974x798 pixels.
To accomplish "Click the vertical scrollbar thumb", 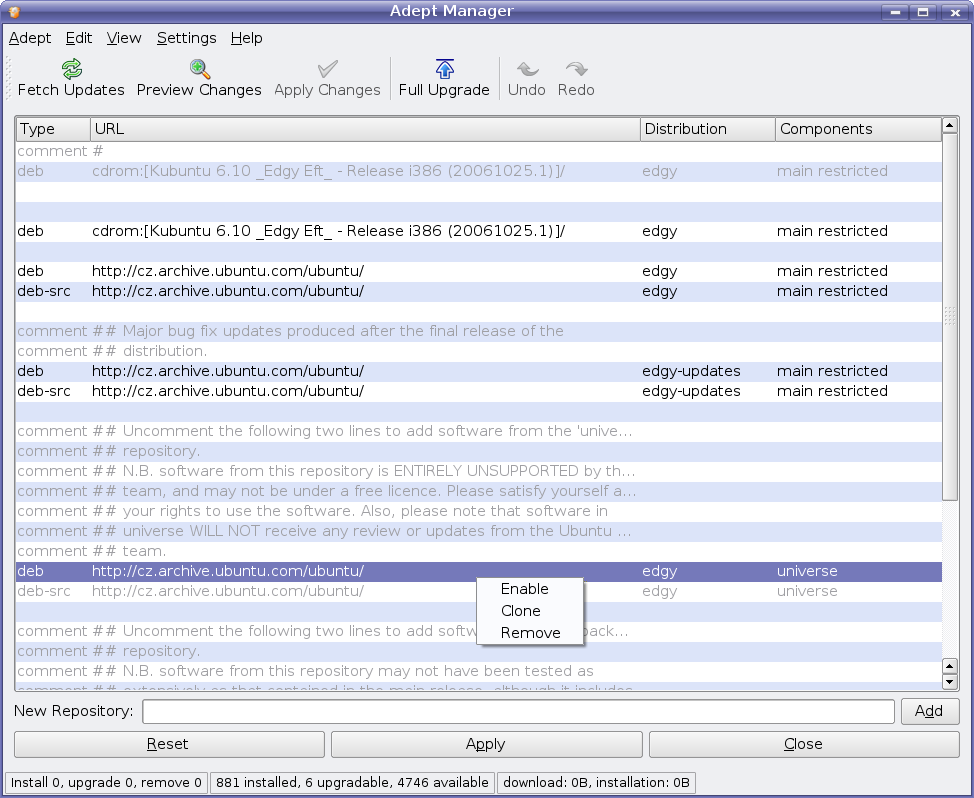I will click(950, 316).
